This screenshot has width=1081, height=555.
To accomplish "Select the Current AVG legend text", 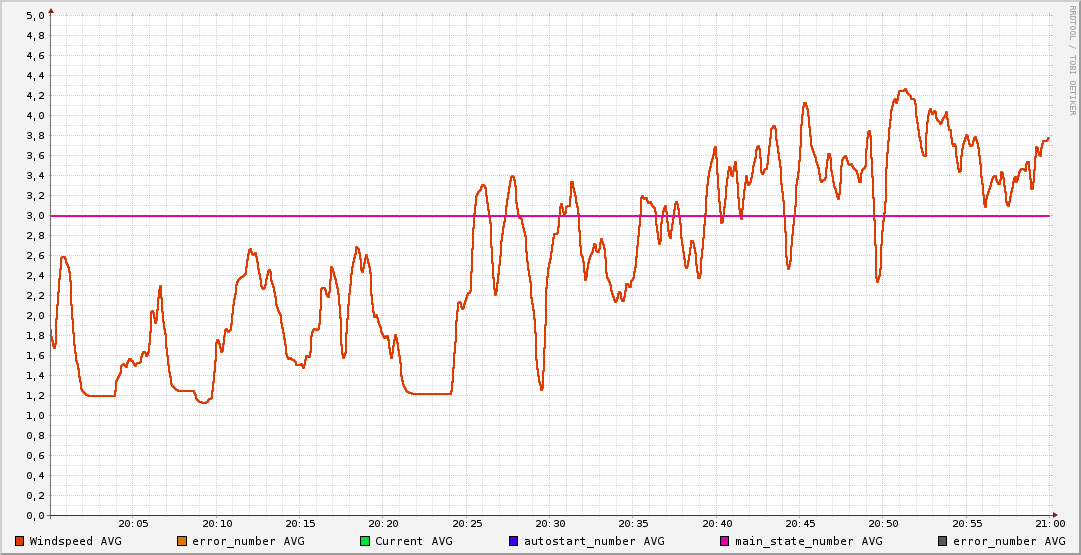I will (x=413, y=542).
